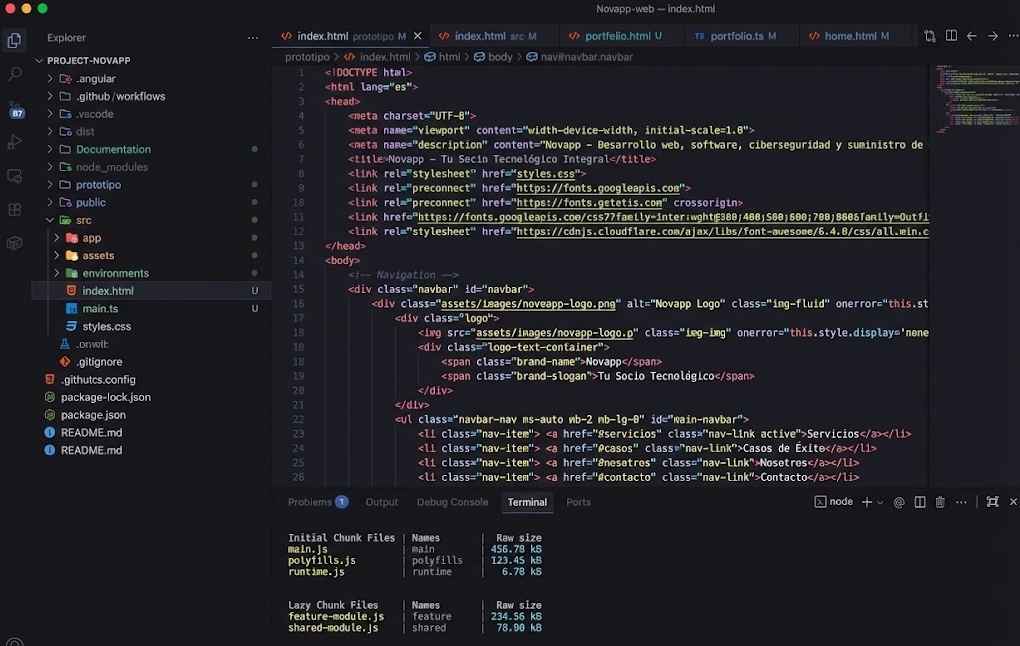Switch to the Problems panel tab
The image size is (1020, 646).
pyautogui.click(x=309, y=502)
